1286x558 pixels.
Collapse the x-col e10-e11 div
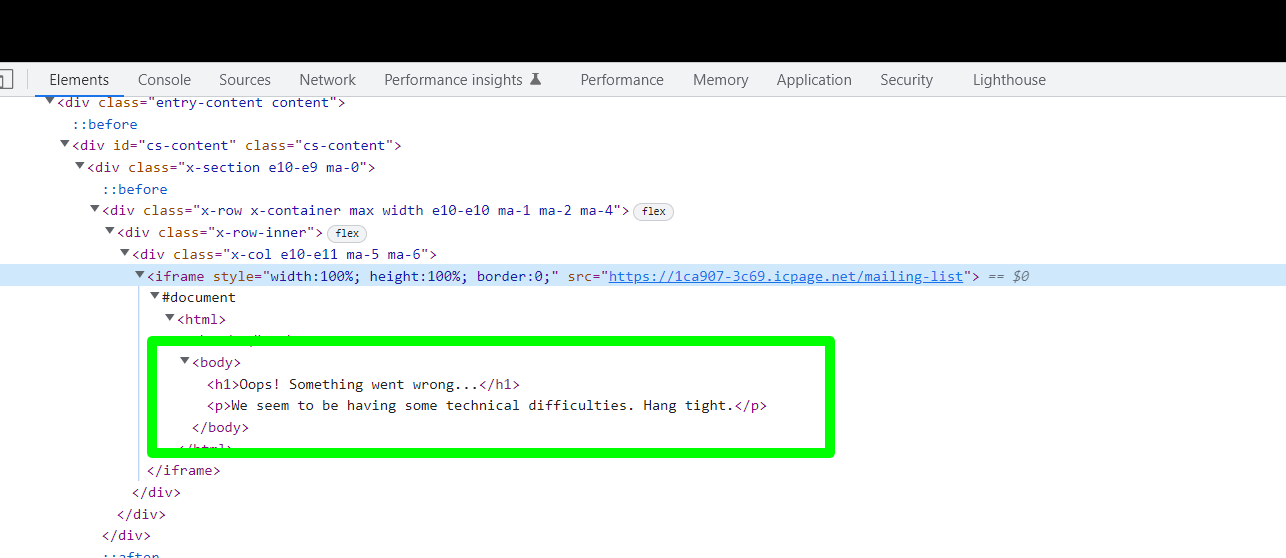(x=125, y=253)
